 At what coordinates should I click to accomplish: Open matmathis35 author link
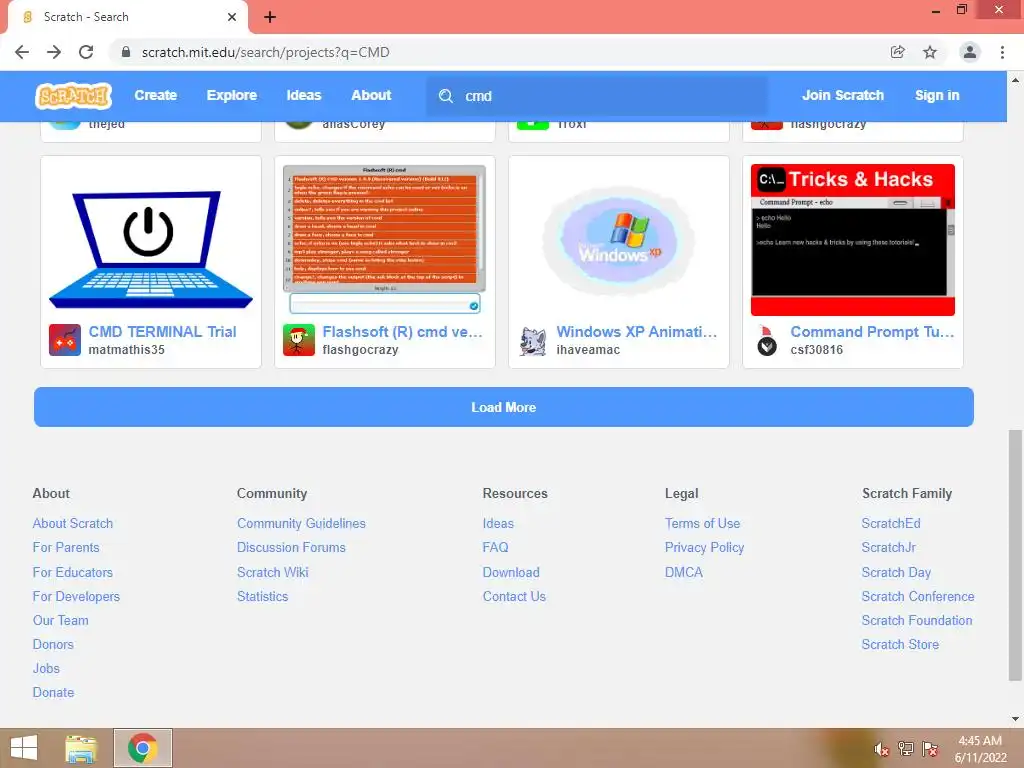click(126, 349)
